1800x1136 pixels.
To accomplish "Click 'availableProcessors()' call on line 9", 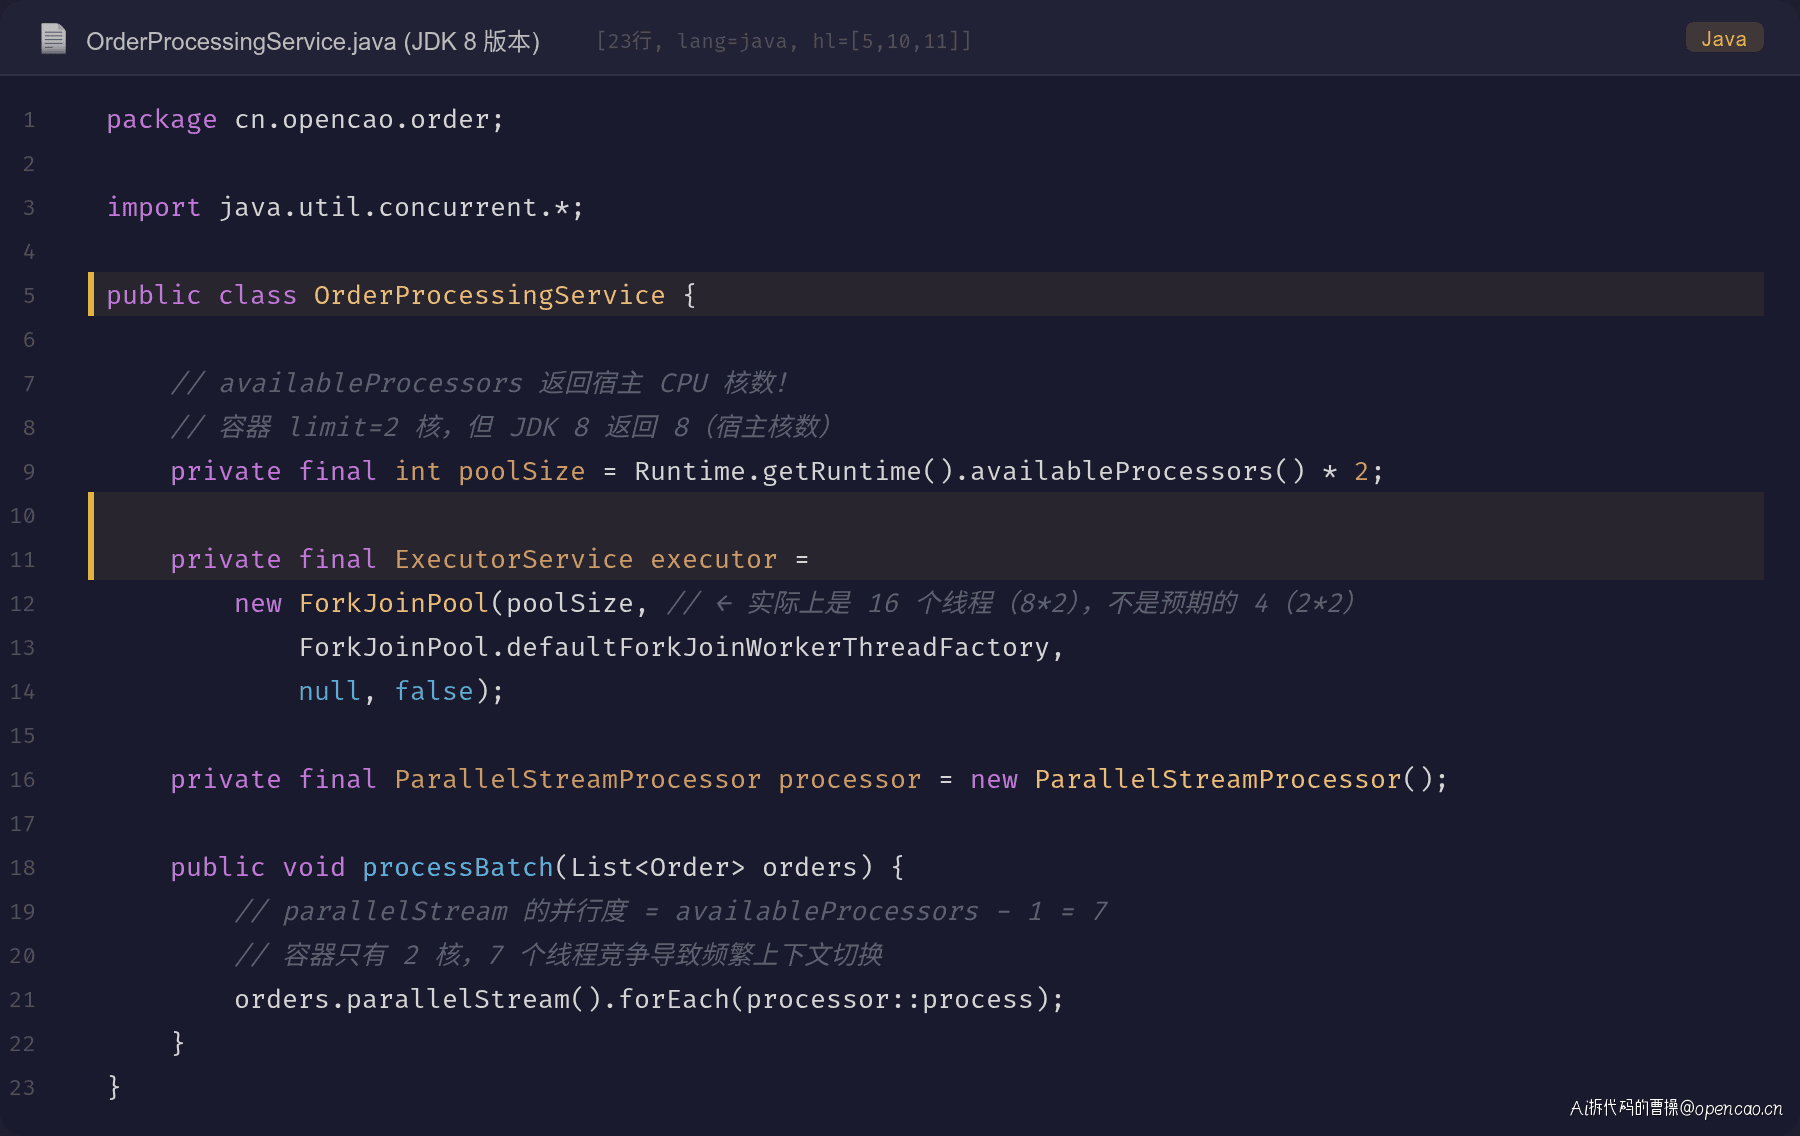I will coord(1138,472).
